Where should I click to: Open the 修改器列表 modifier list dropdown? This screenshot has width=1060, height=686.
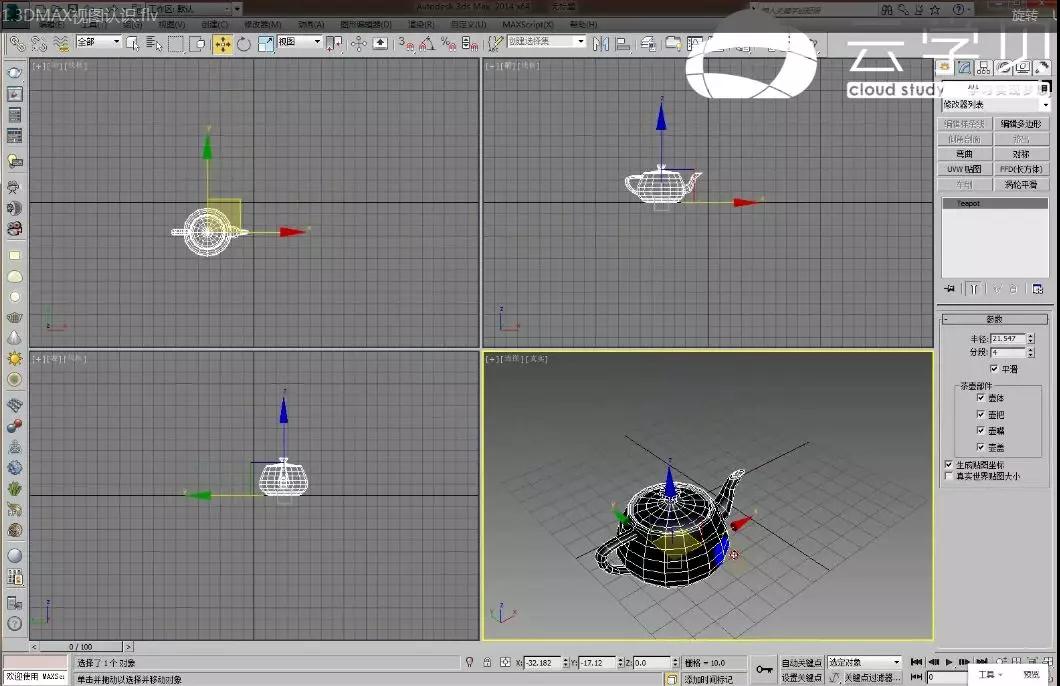click(996, 105)
